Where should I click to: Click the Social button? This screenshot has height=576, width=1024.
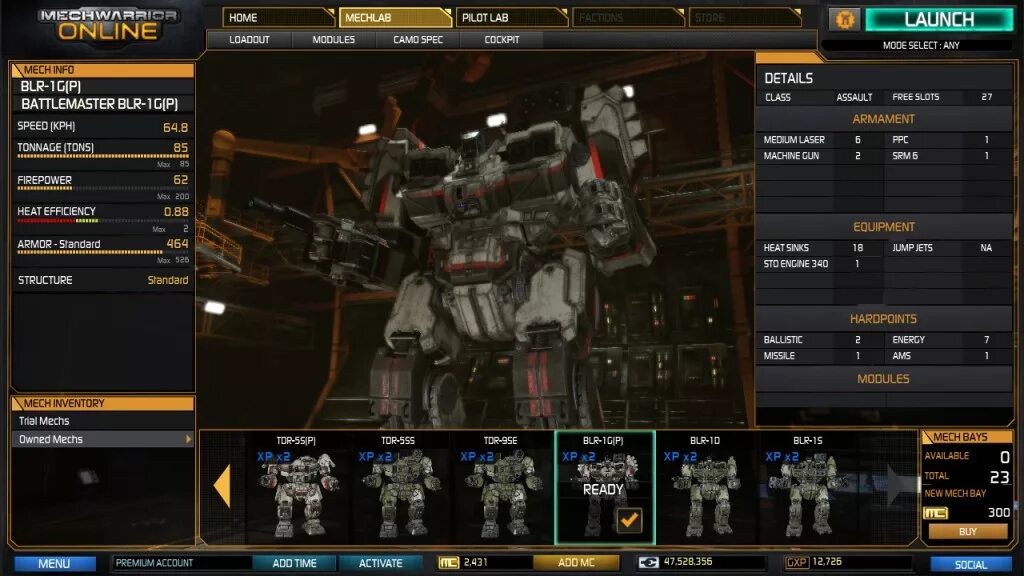(x=971, y=564)
